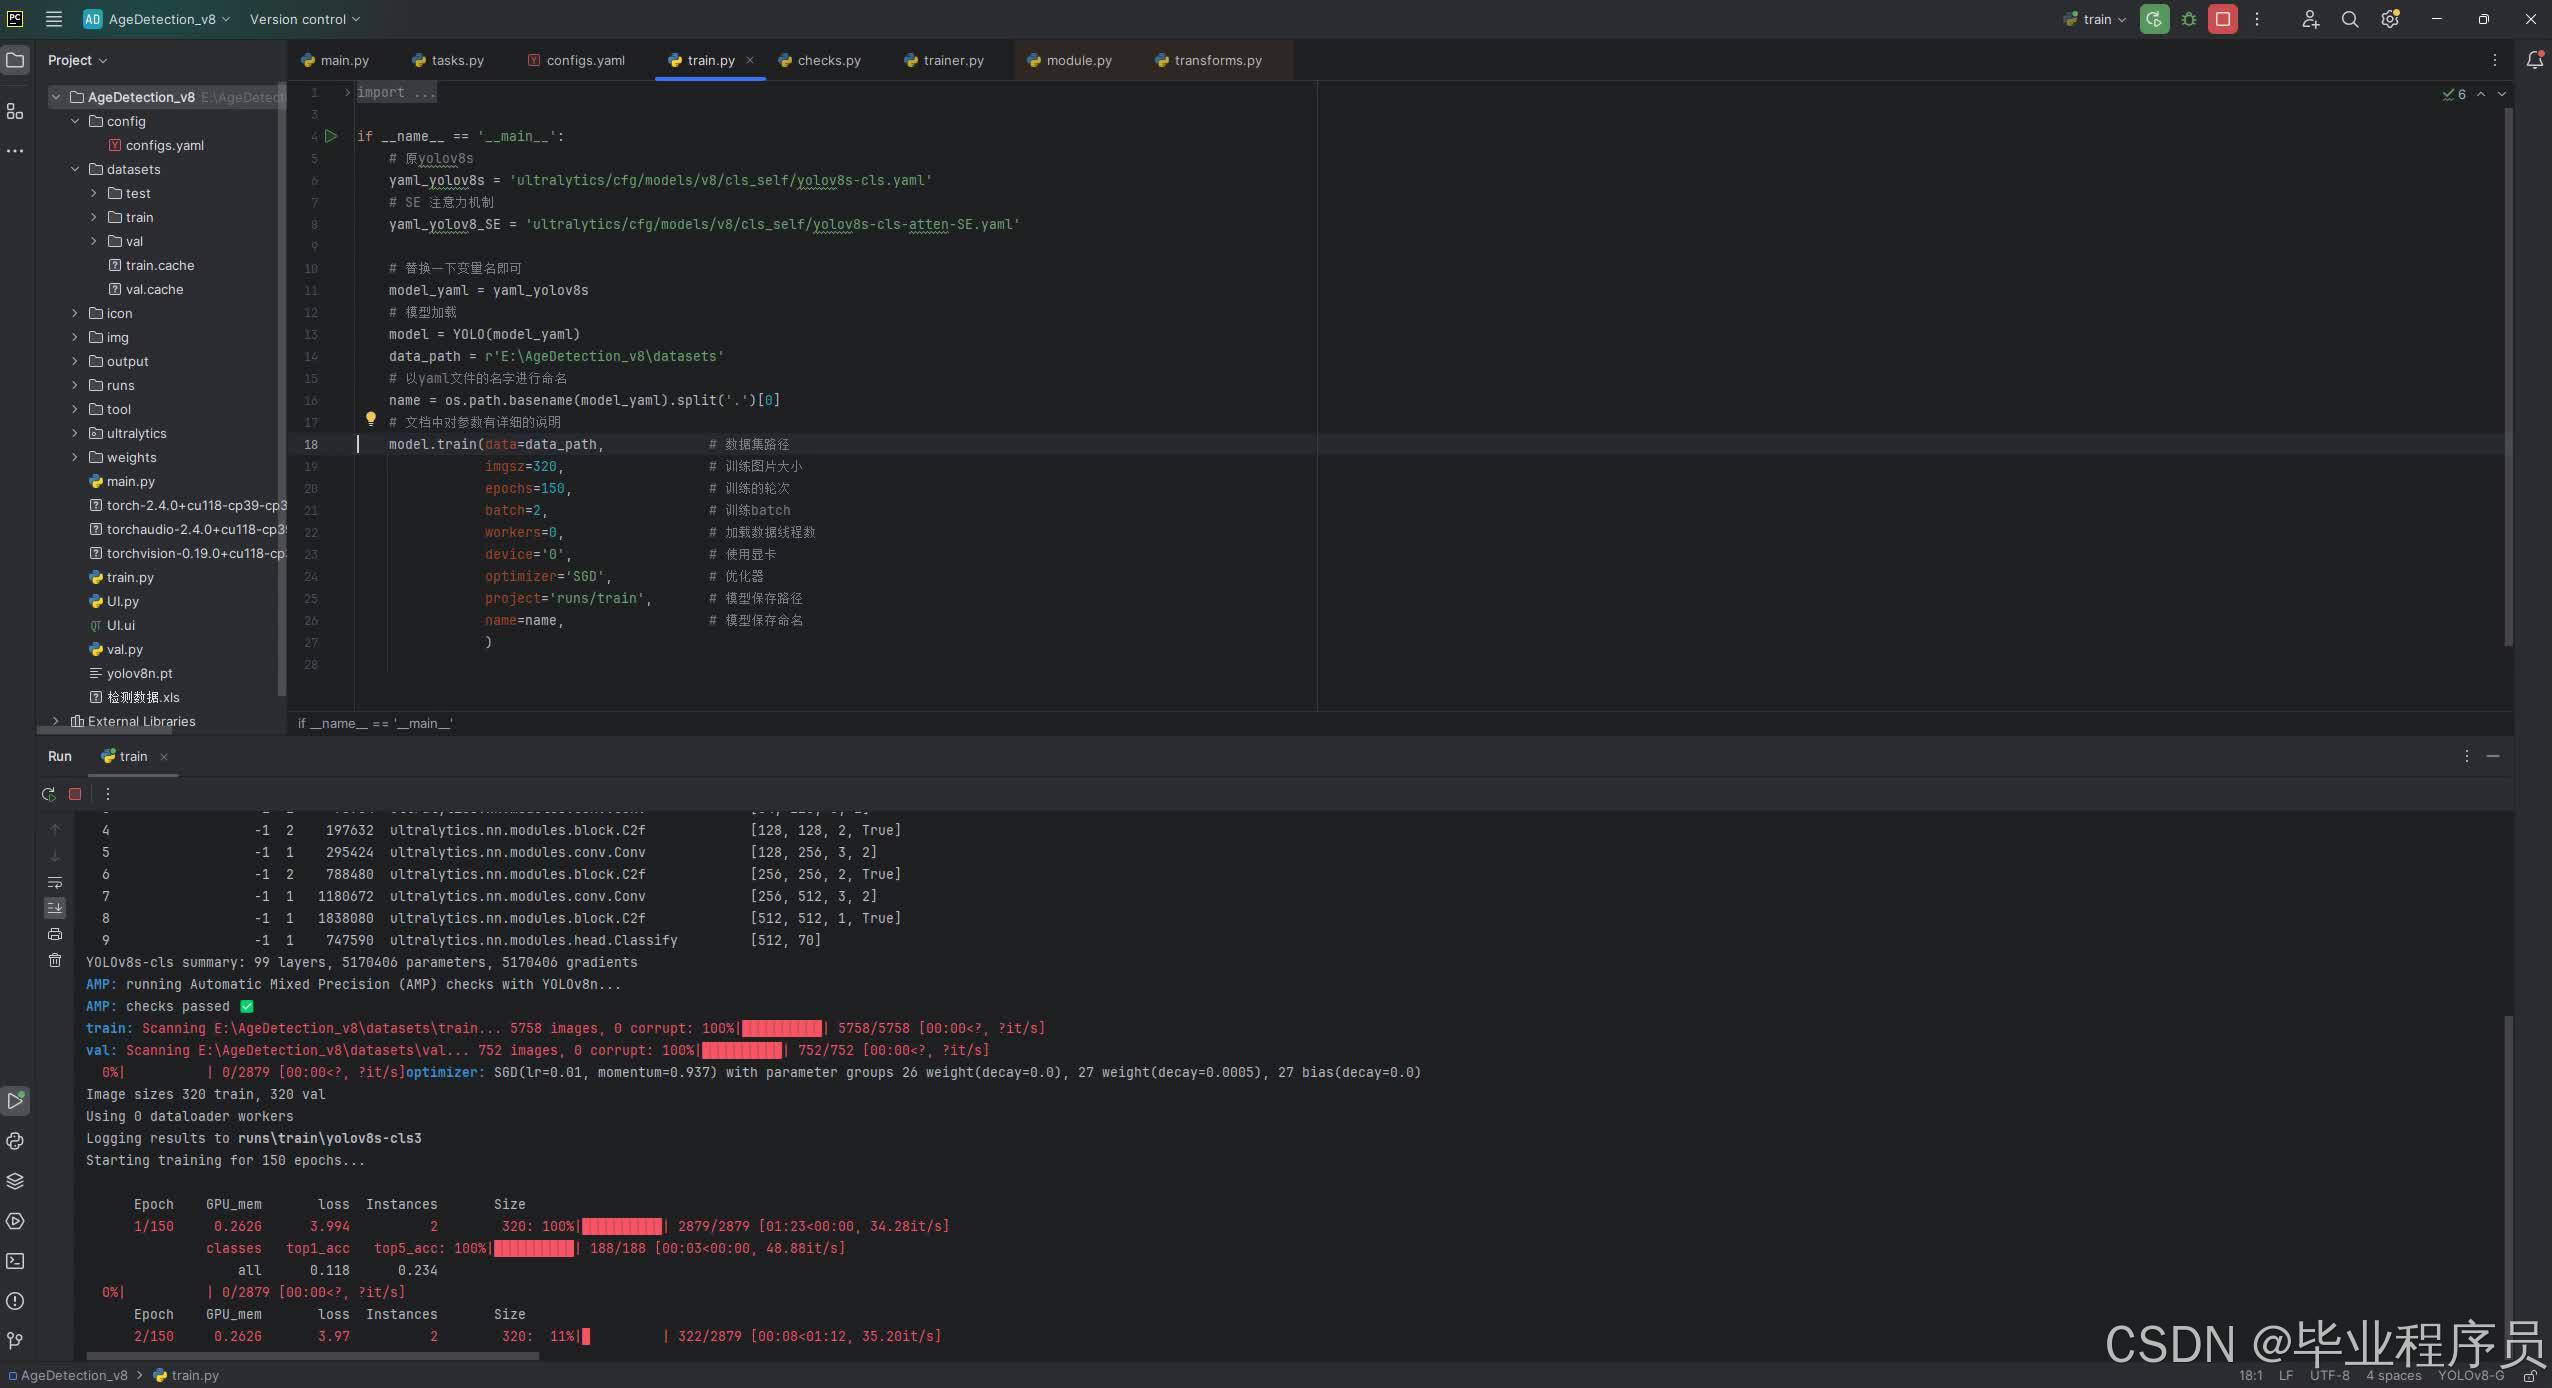Open Git tool window sidebar icon
Viewport: 2552px width, 1388px height.
(x=15, y=1340)
